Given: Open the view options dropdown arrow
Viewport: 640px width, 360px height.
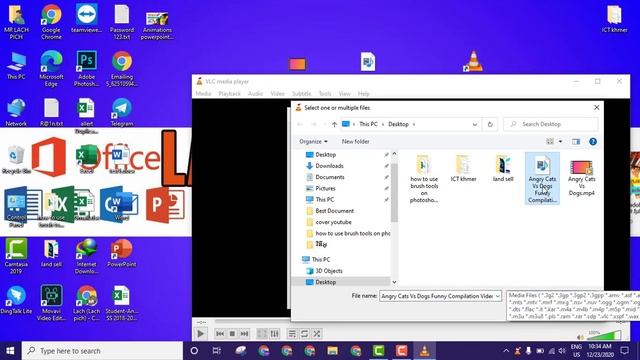Looking at the screenshot, I should (x=560, y=142).
